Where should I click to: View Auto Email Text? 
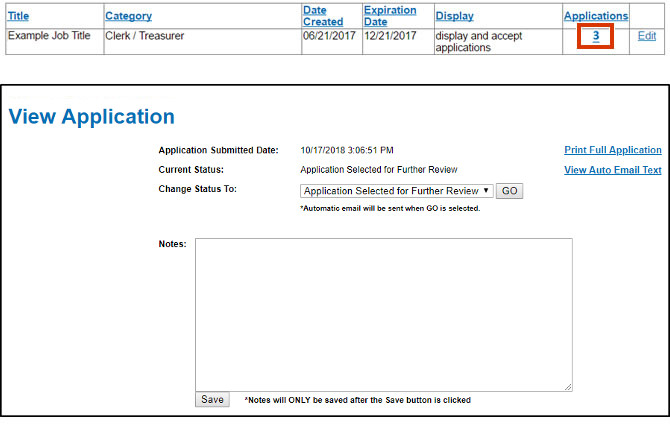[x=612, y=170]
